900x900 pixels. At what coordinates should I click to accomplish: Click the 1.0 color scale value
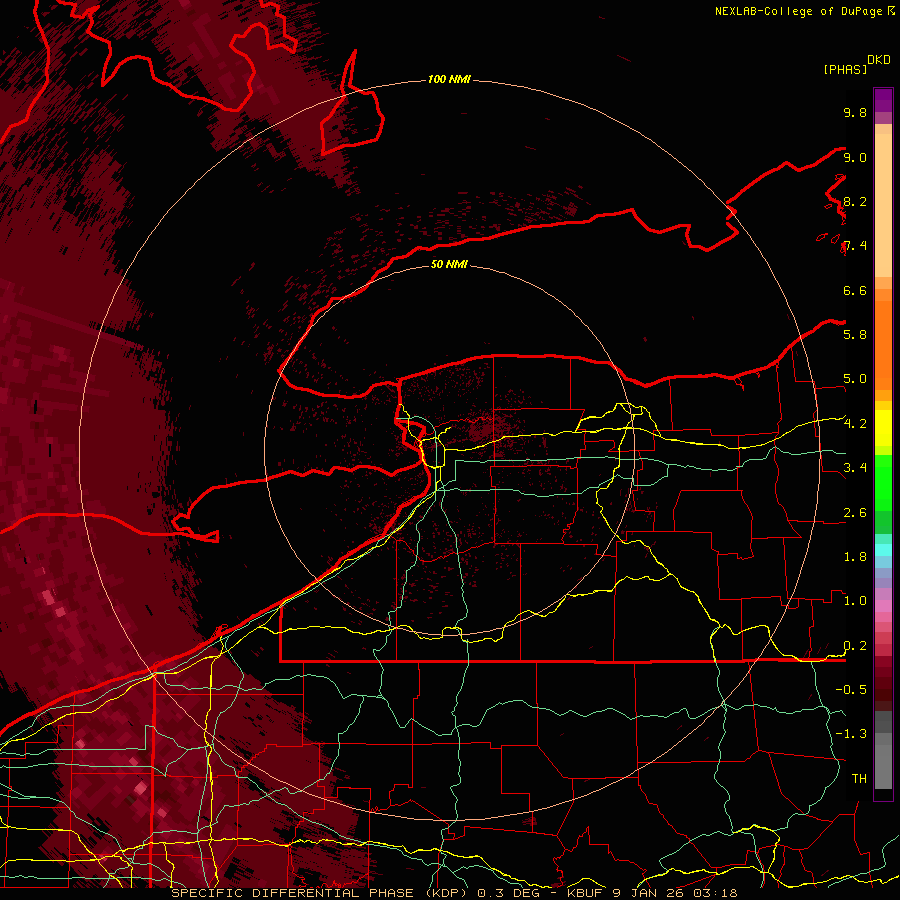tap(855, 601)
